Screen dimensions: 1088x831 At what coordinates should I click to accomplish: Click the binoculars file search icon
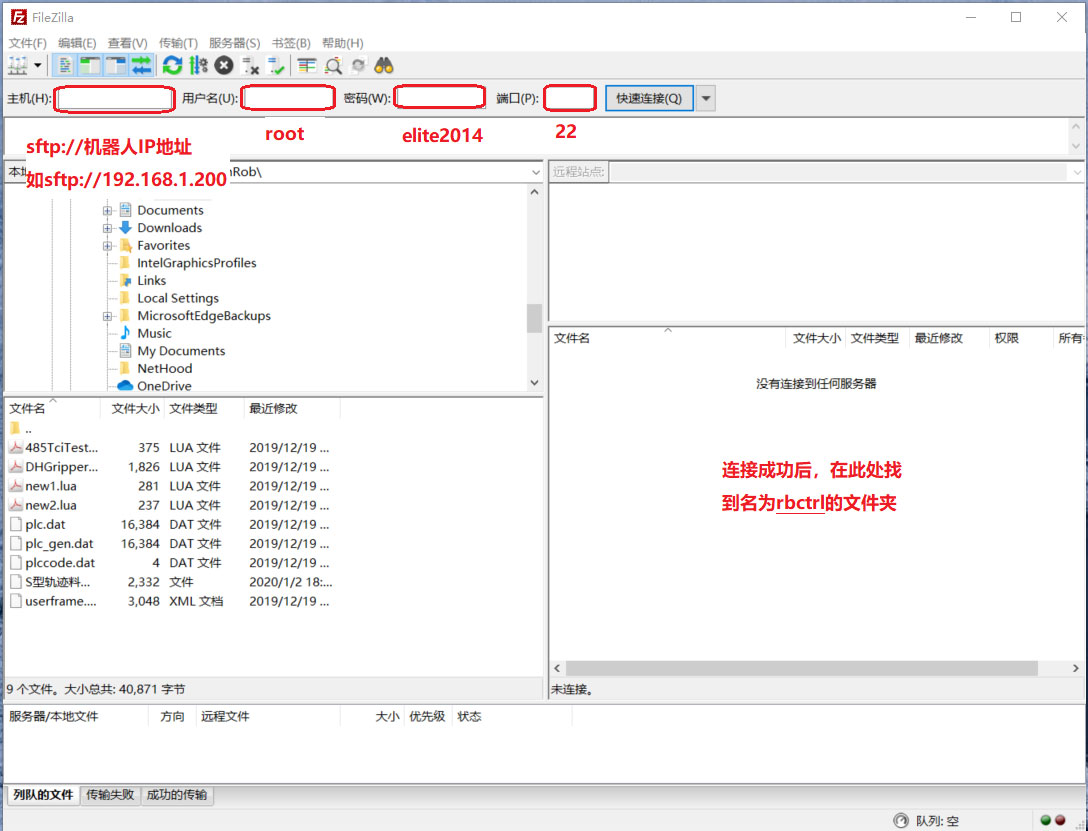(384, 66)
